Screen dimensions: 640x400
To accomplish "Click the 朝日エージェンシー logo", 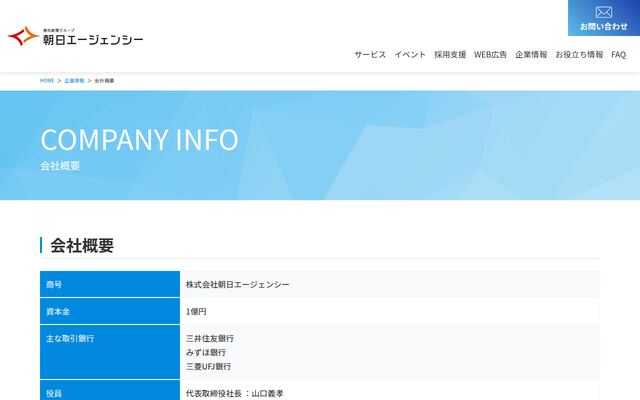I will point(76,36).
